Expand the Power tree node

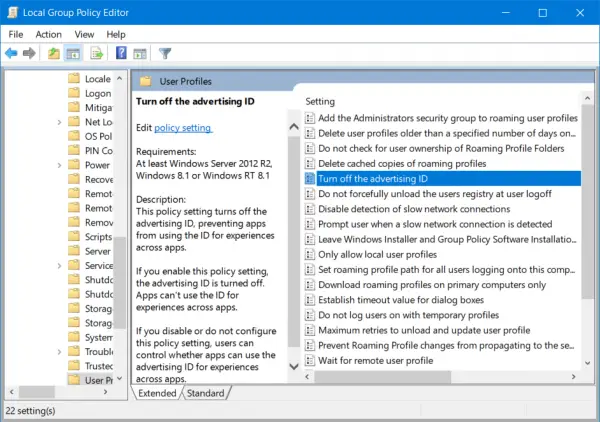pyautogui.click(x=59, y=165)
